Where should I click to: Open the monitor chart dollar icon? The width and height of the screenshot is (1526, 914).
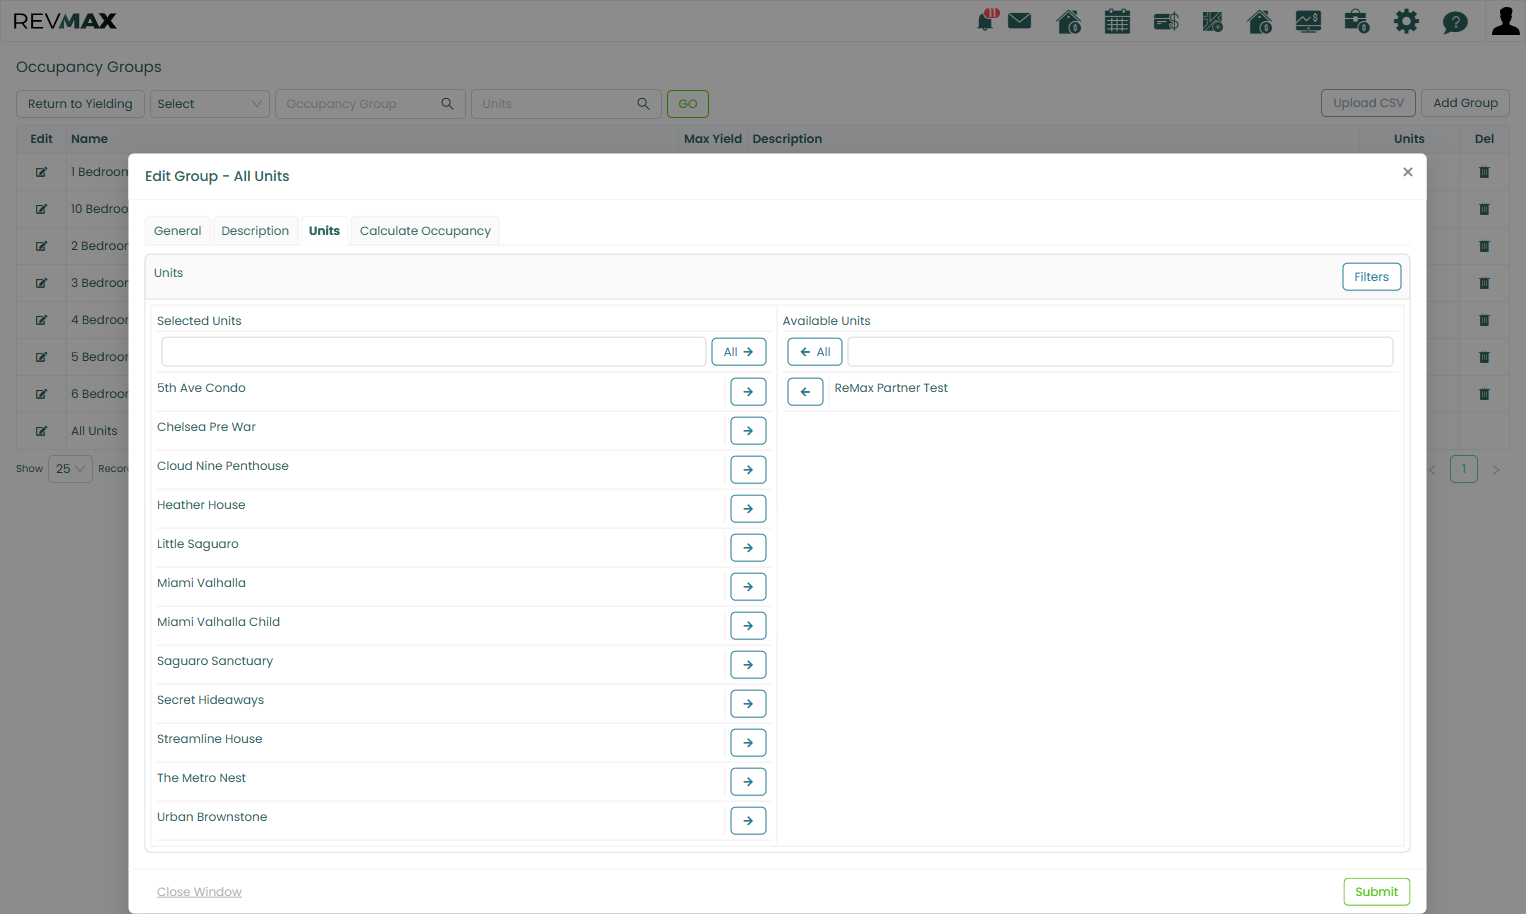1308,21
